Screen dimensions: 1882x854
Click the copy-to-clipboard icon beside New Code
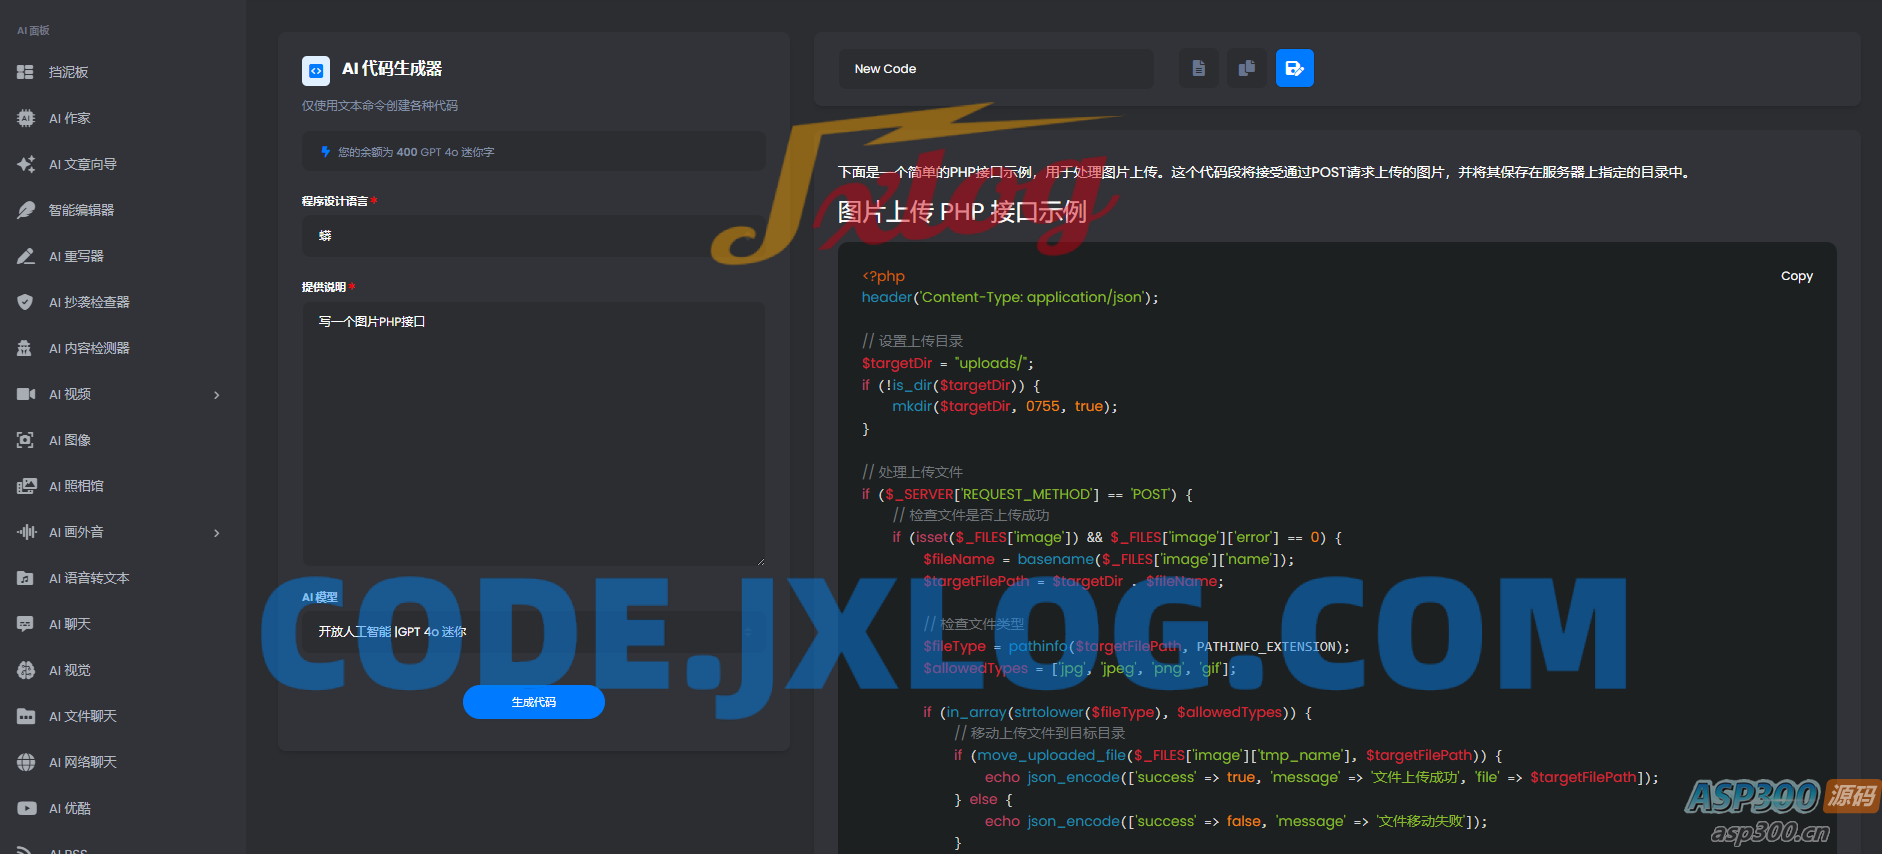coord(1246,69)
